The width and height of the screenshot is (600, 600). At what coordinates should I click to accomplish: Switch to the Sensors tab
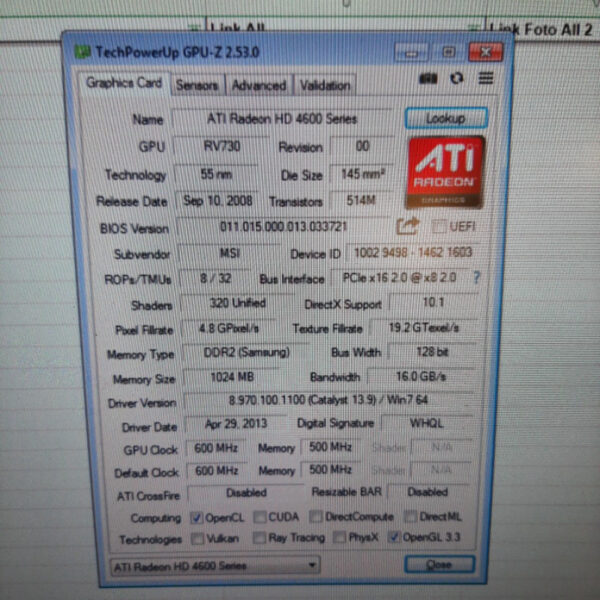click(197, 86)
